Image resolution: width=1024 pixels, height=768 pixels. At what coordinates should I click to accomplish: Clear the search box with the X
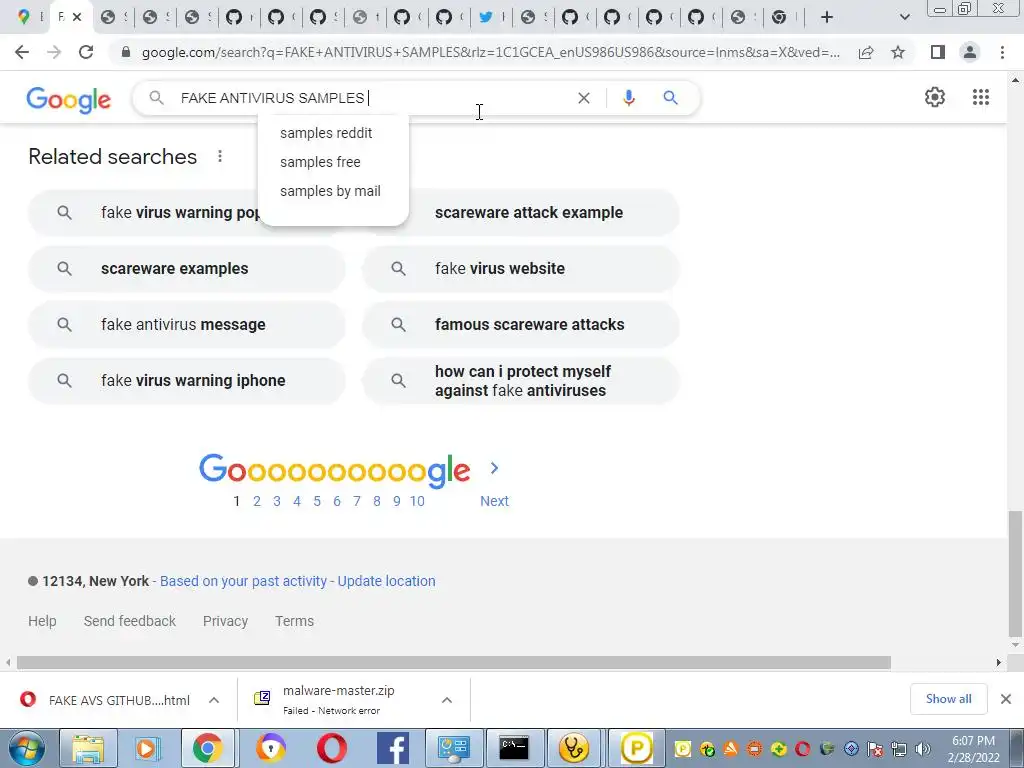pos(584,98)
